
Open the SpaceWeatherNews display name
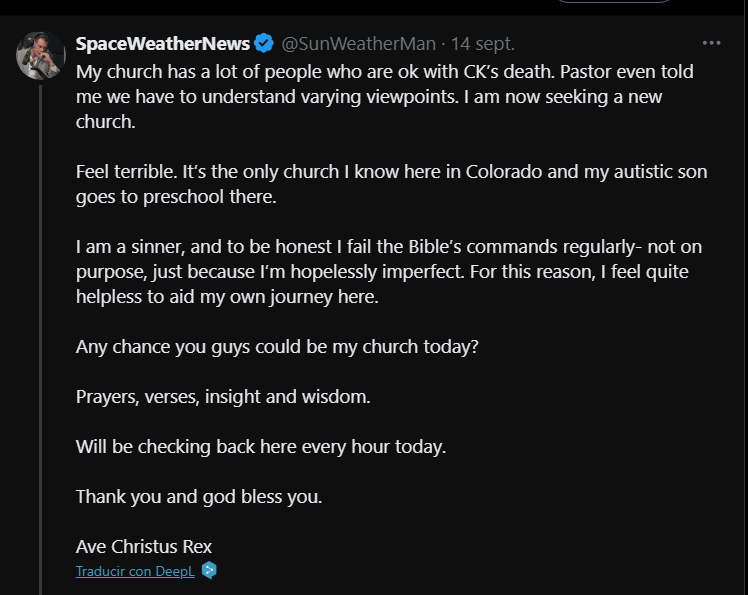tap(162, 44)
